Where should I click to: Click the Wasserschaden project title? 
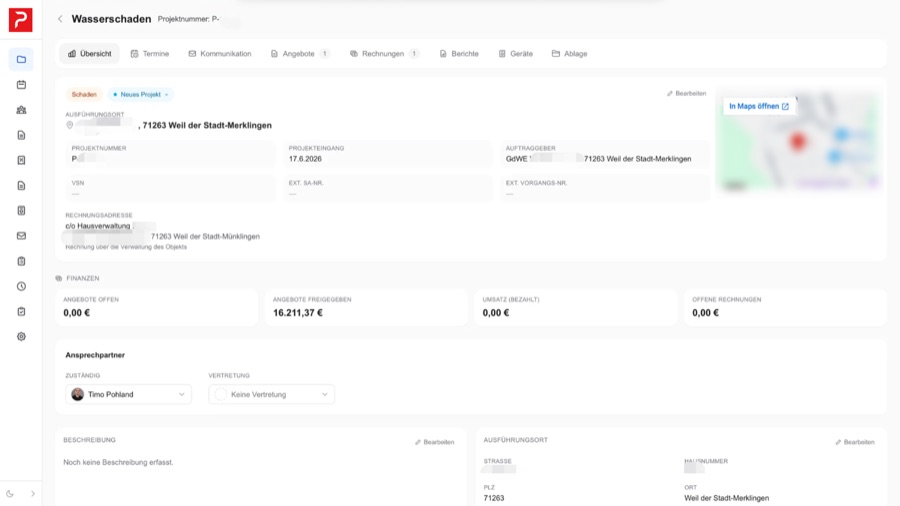(111, 19)
